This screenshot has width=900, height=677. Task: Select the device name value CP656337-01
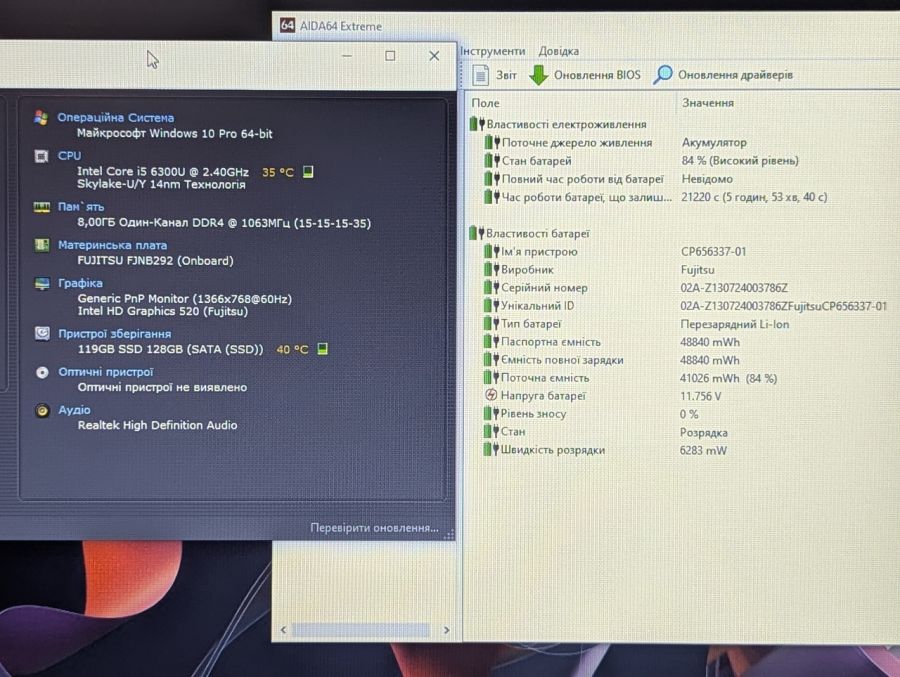click(x=713, y=252)
